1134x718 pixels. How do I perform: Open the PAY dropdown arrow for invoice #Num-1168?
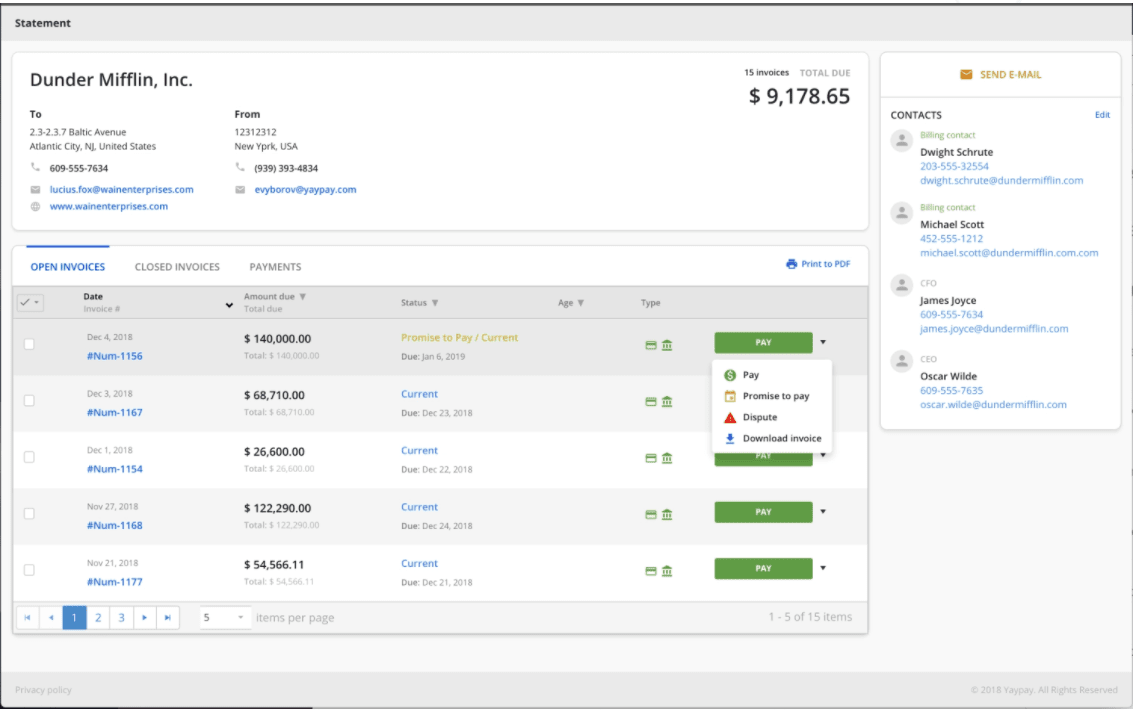coord(823,512)
